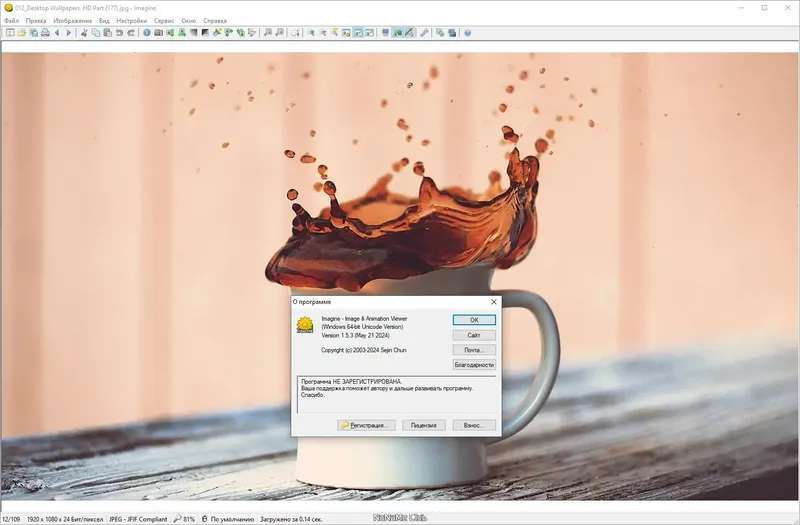
Task: Click the undo arrow icon
Action: tap(119, 33)
